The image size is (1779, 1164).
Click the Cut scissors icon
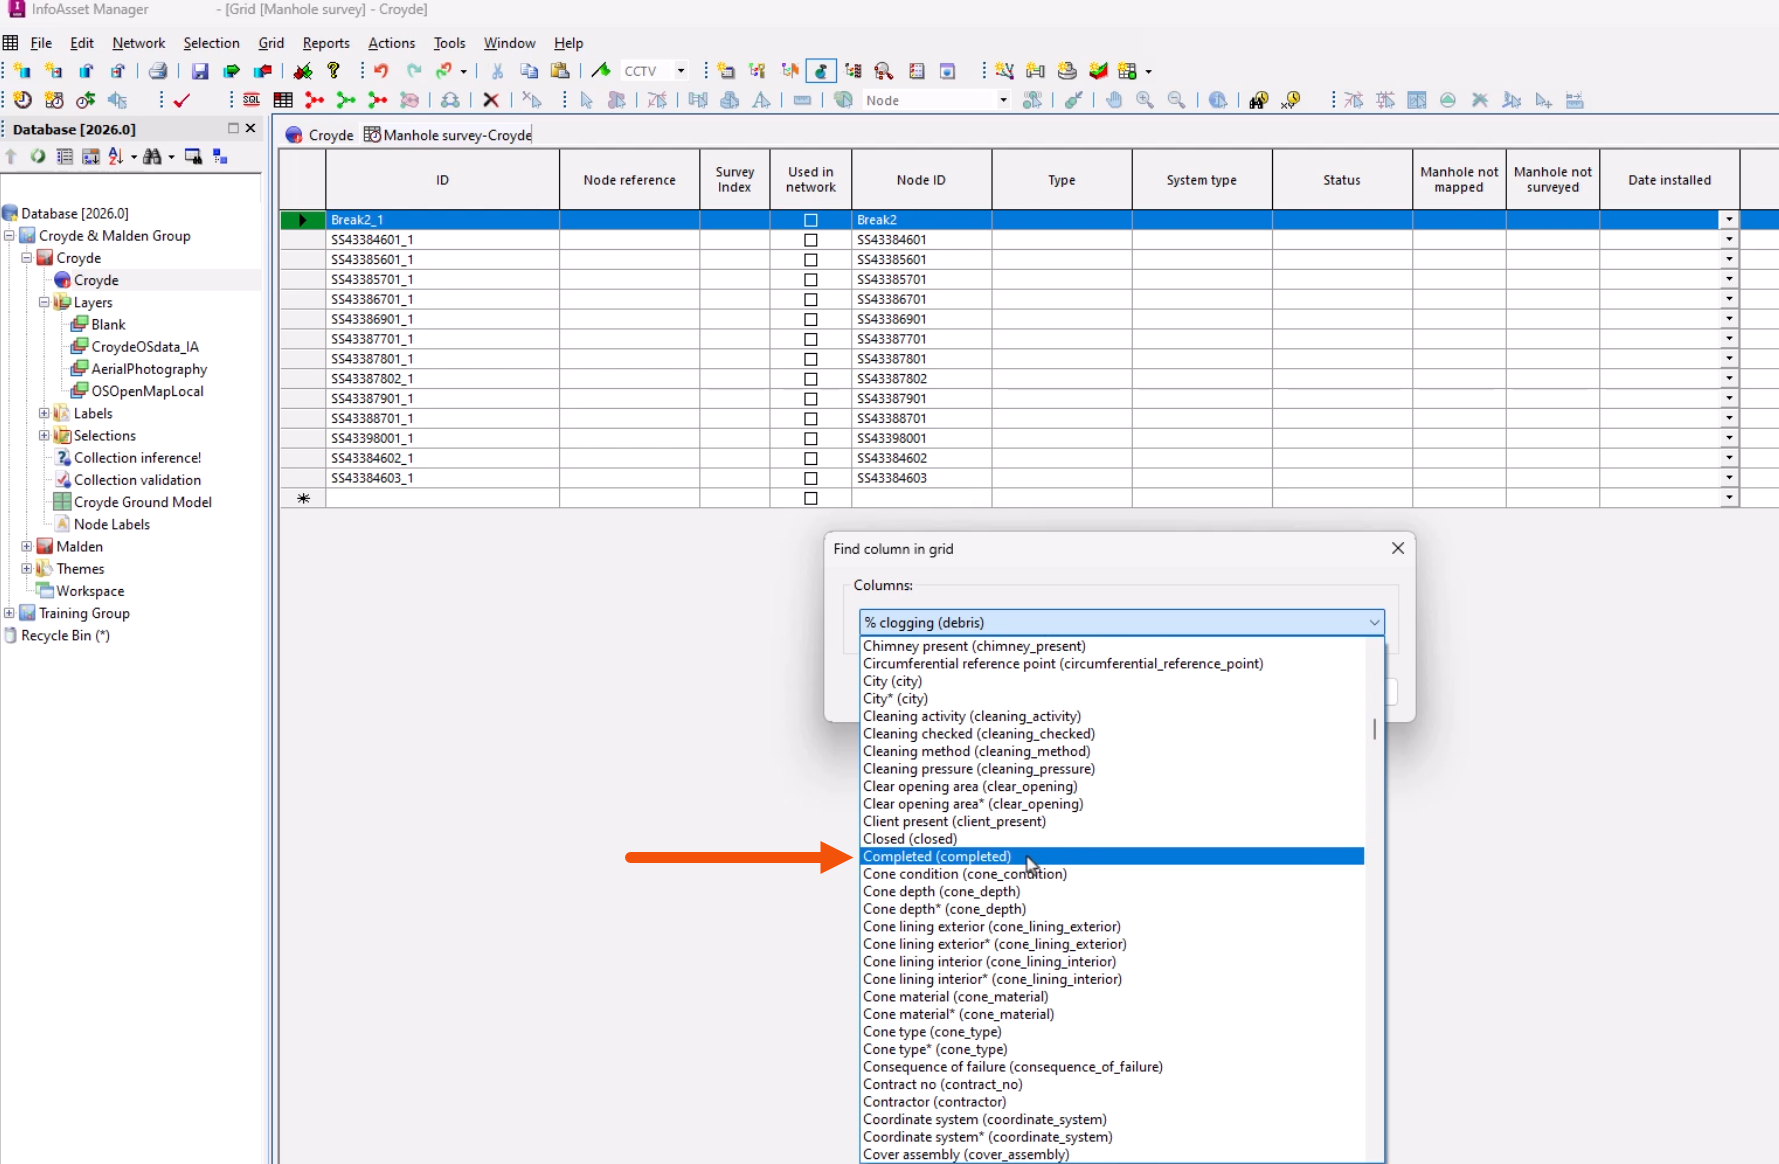[x=496, y=70]
